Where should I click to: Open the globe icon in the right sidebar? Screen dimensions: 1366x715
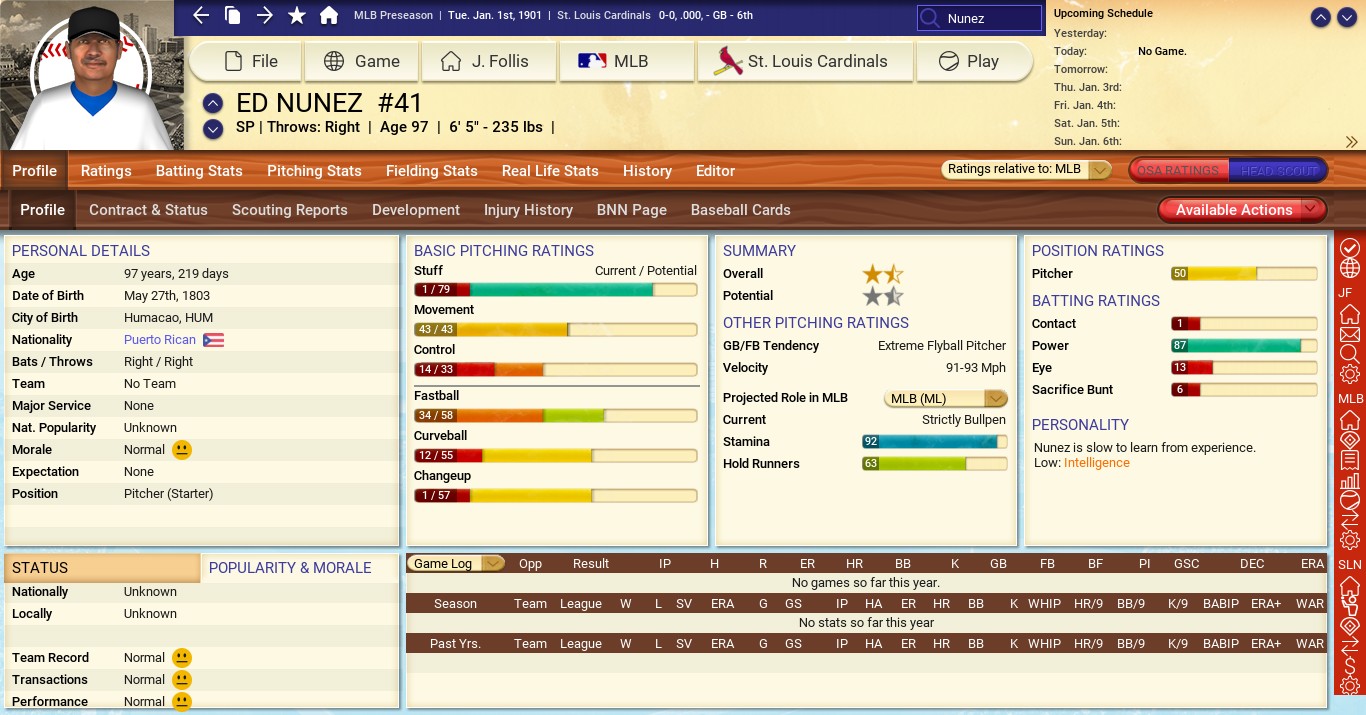1350,268
